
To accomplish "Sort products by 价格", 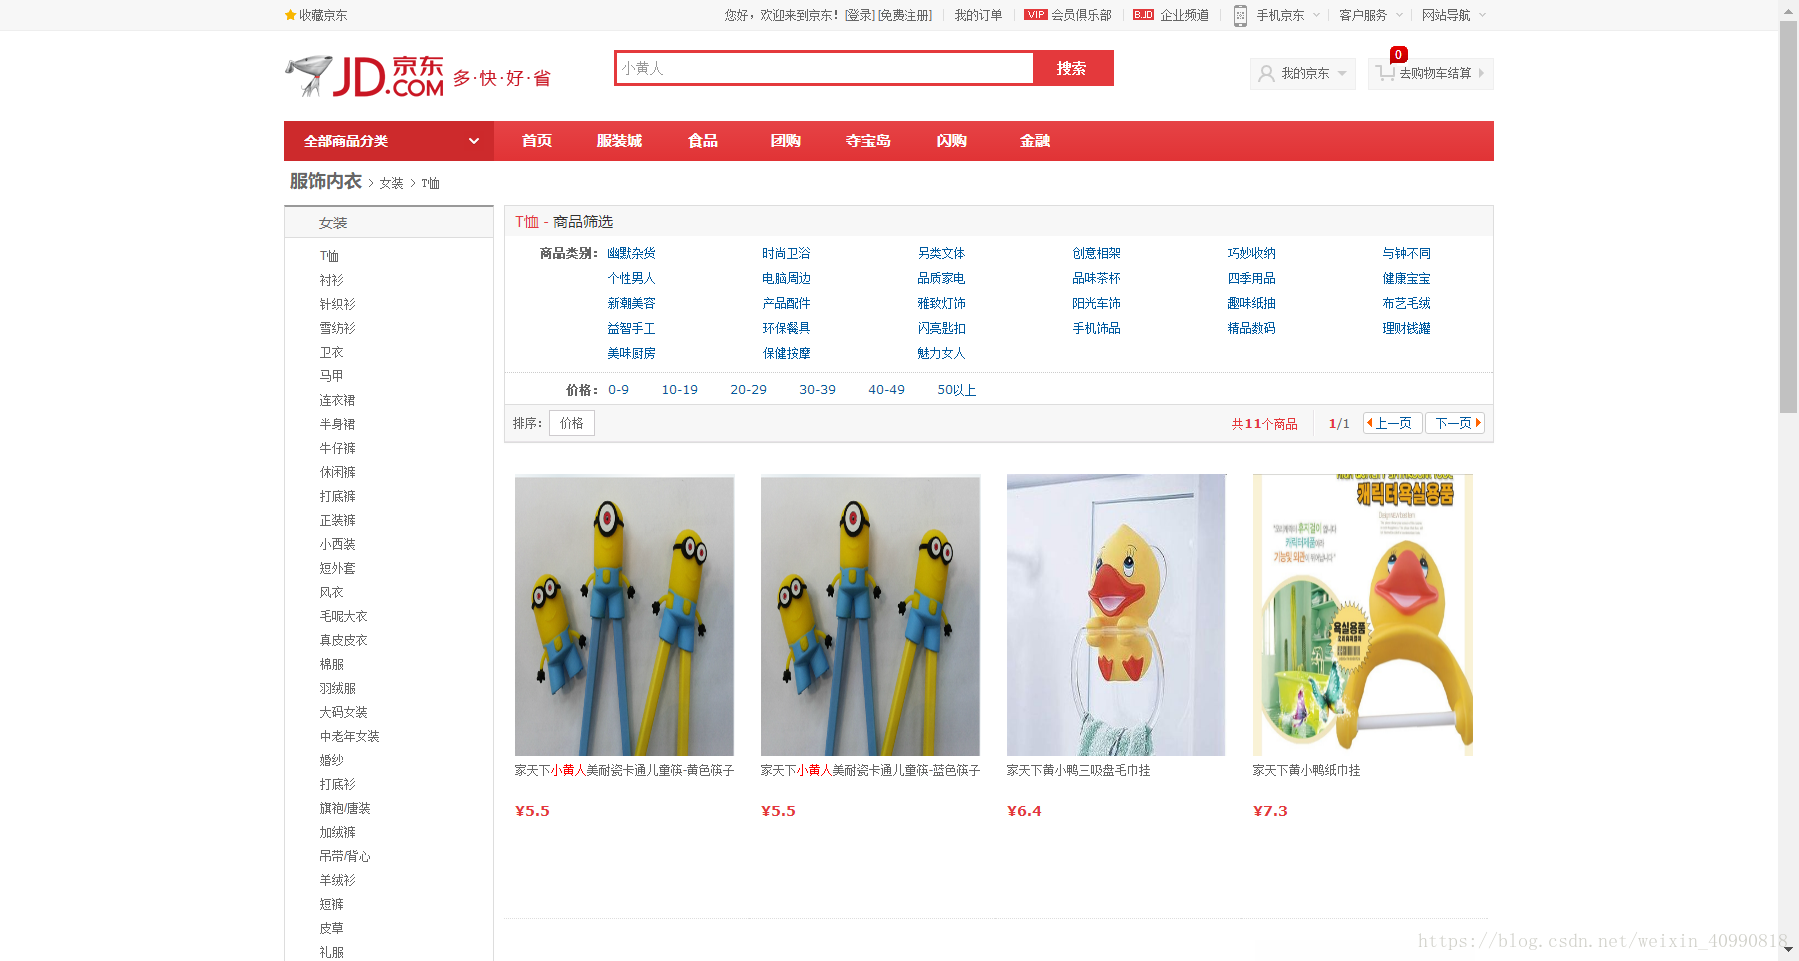I will (572, 423).
